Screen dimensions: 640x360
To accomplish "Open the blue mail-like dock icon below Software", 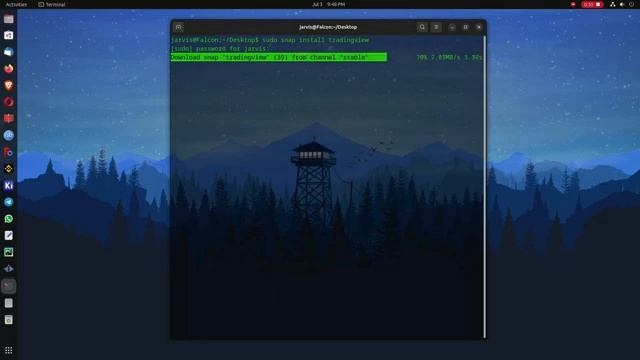I will 9,52.
